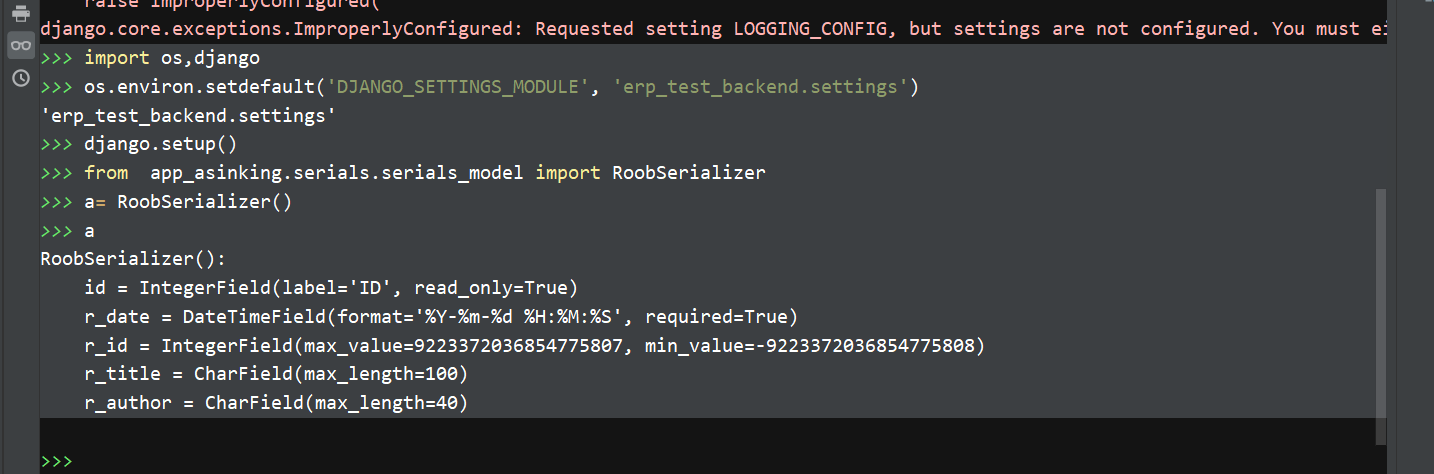Click the os.environ.setdefault command line
This screenshot has width=1434, height=474.
tap(500, 87)
